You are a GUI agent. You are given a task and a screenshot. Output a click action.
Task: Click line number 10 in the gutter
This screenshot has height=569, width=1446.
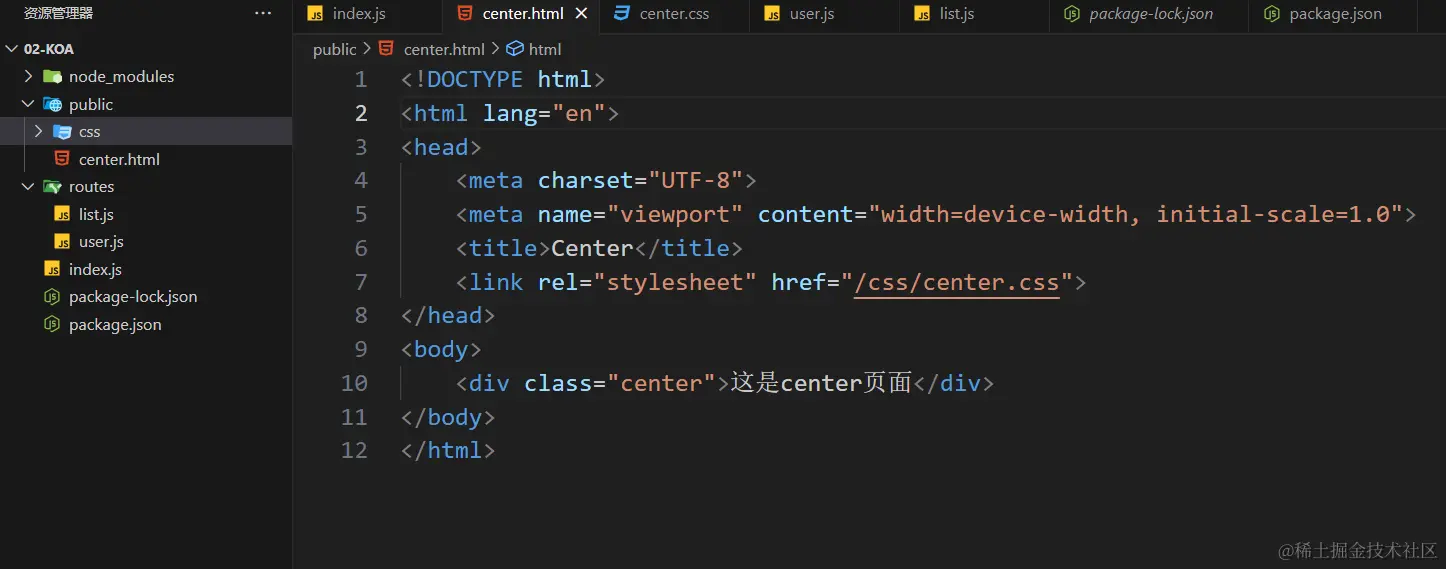354,383
